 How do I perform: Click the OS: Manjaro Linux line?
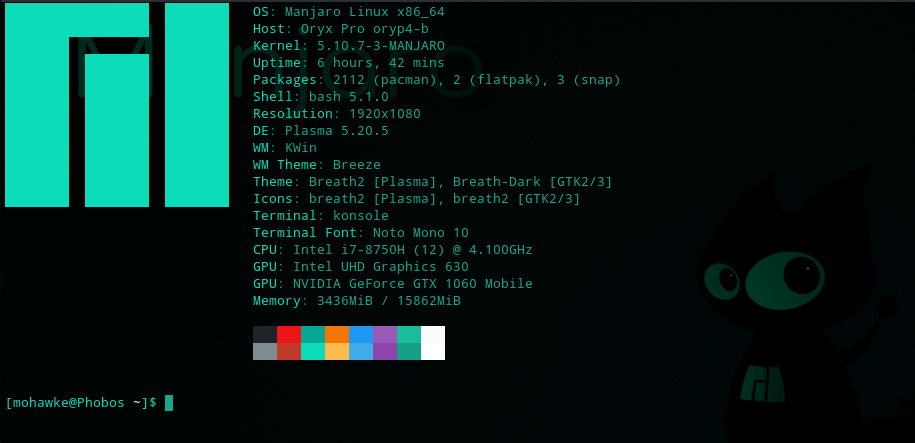[x=348, y=12]
